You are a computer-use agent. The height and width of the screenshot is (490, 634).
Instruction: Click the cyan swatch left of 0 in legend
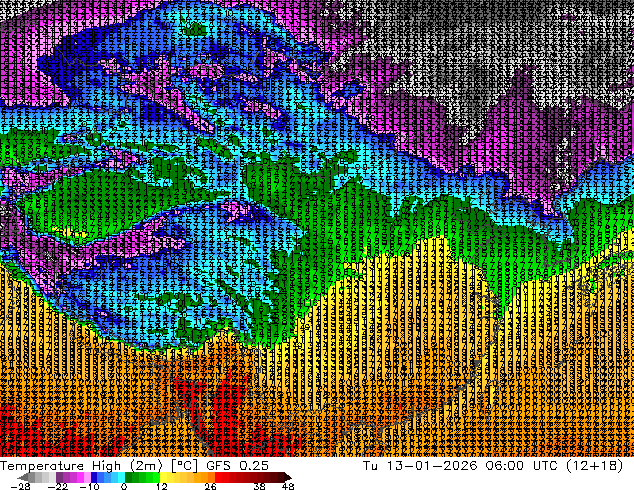(122, 477)
